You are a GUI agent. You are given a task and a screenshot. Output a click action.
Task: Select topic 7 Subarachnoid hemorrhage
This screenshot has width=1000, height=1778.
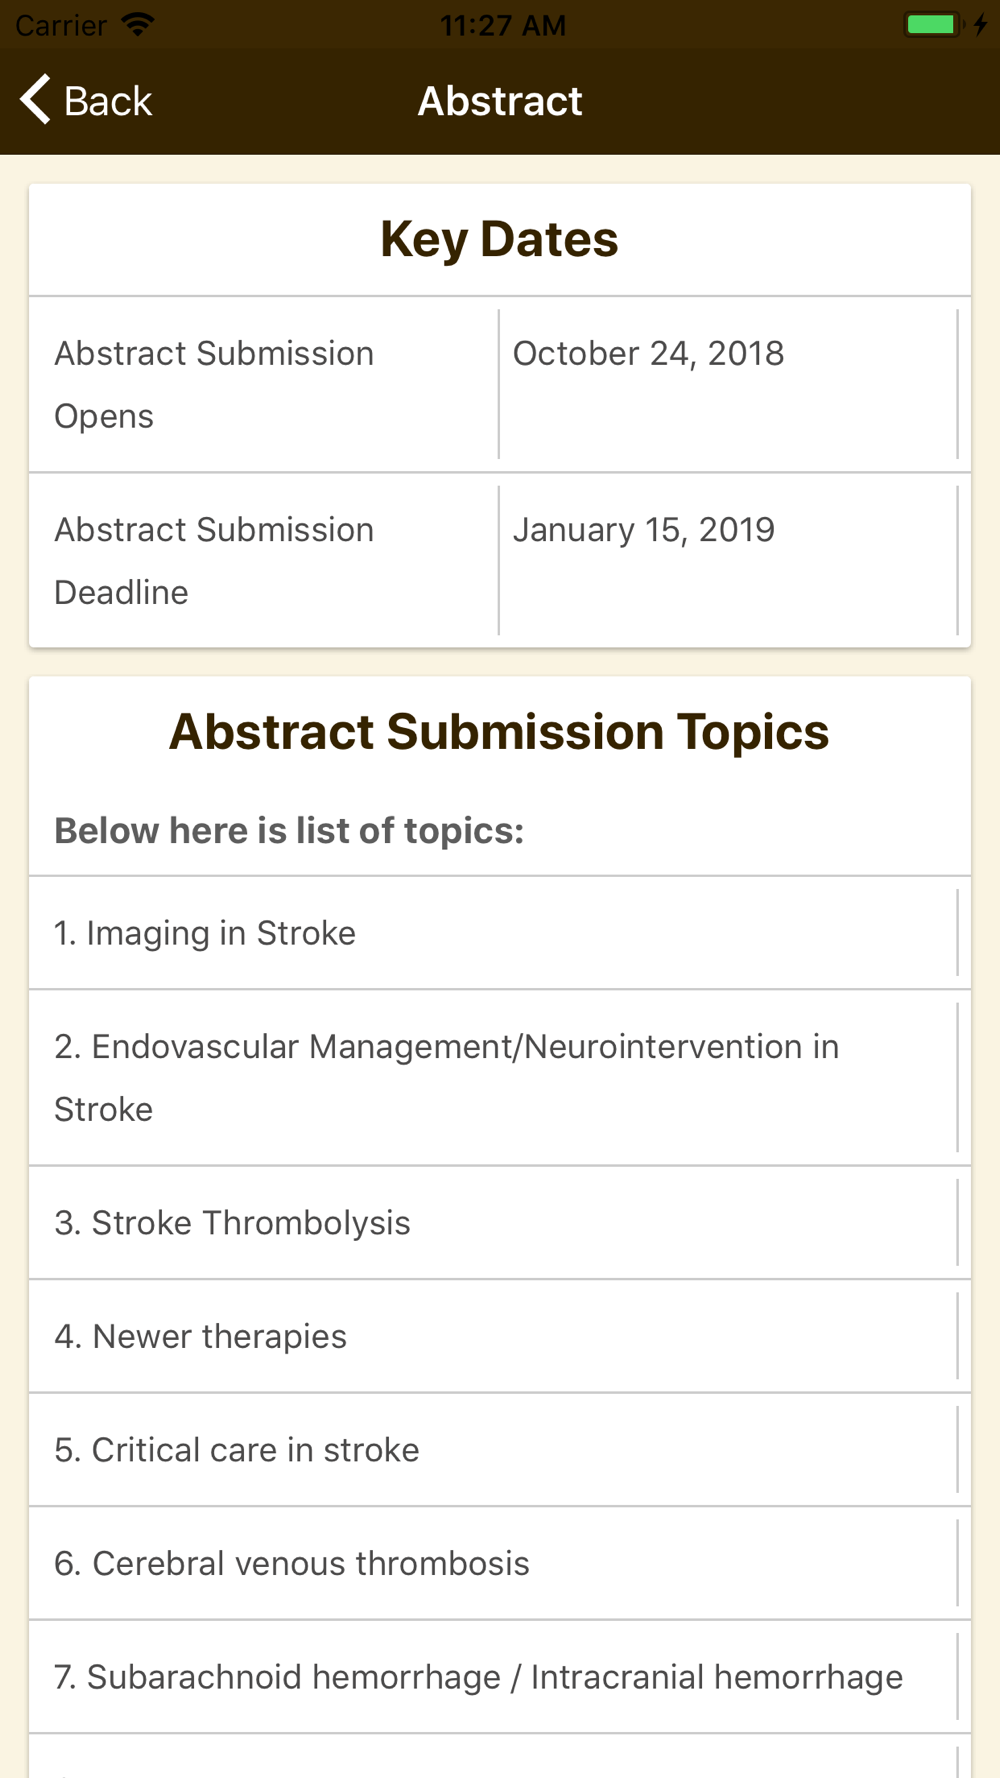tap(500, 1677)
